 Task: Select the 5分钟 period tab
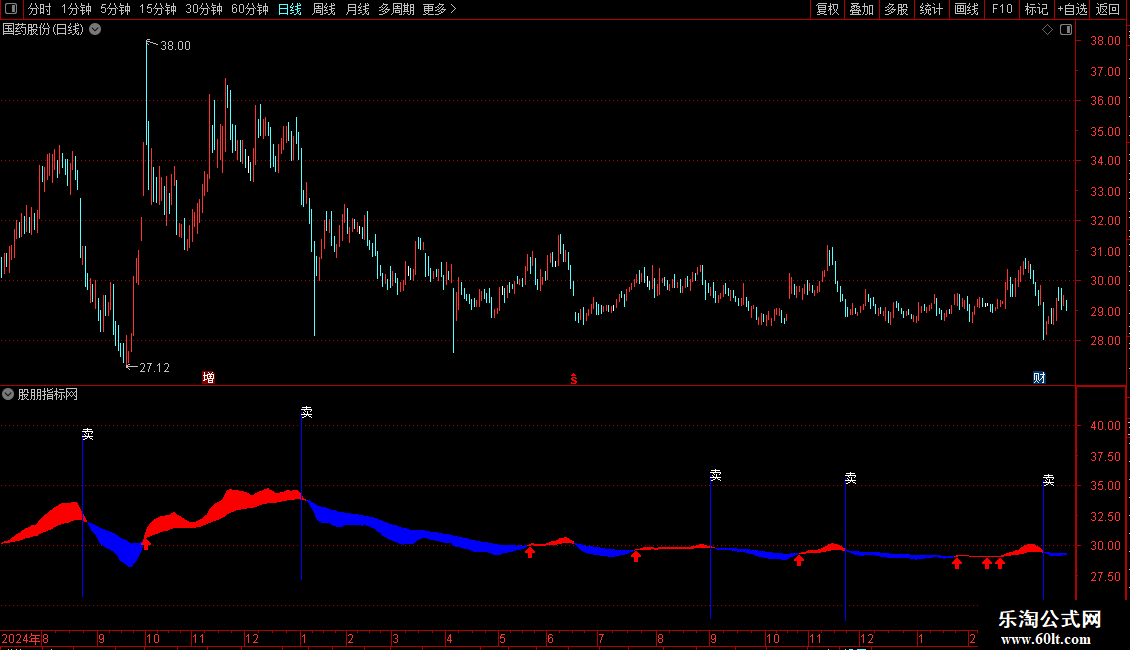click(x=115, y=9)
